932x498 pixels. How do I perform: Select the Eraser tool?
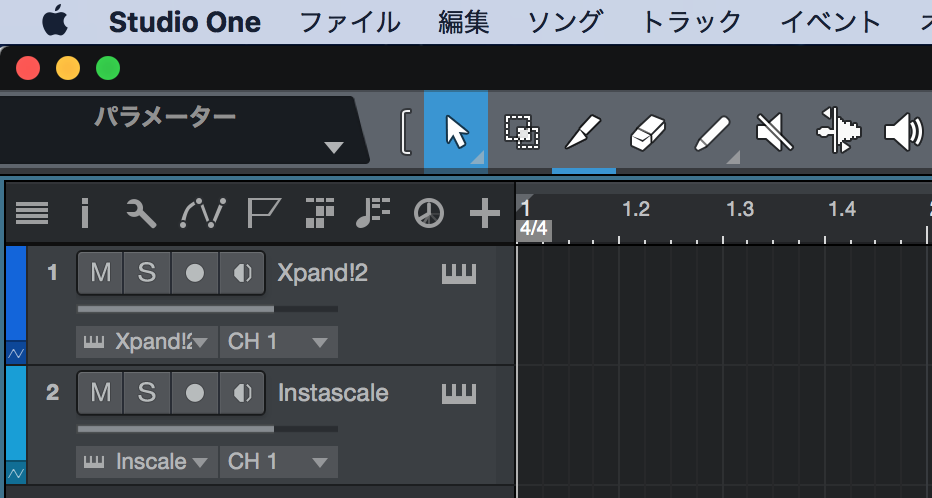[x=647, y=132]
